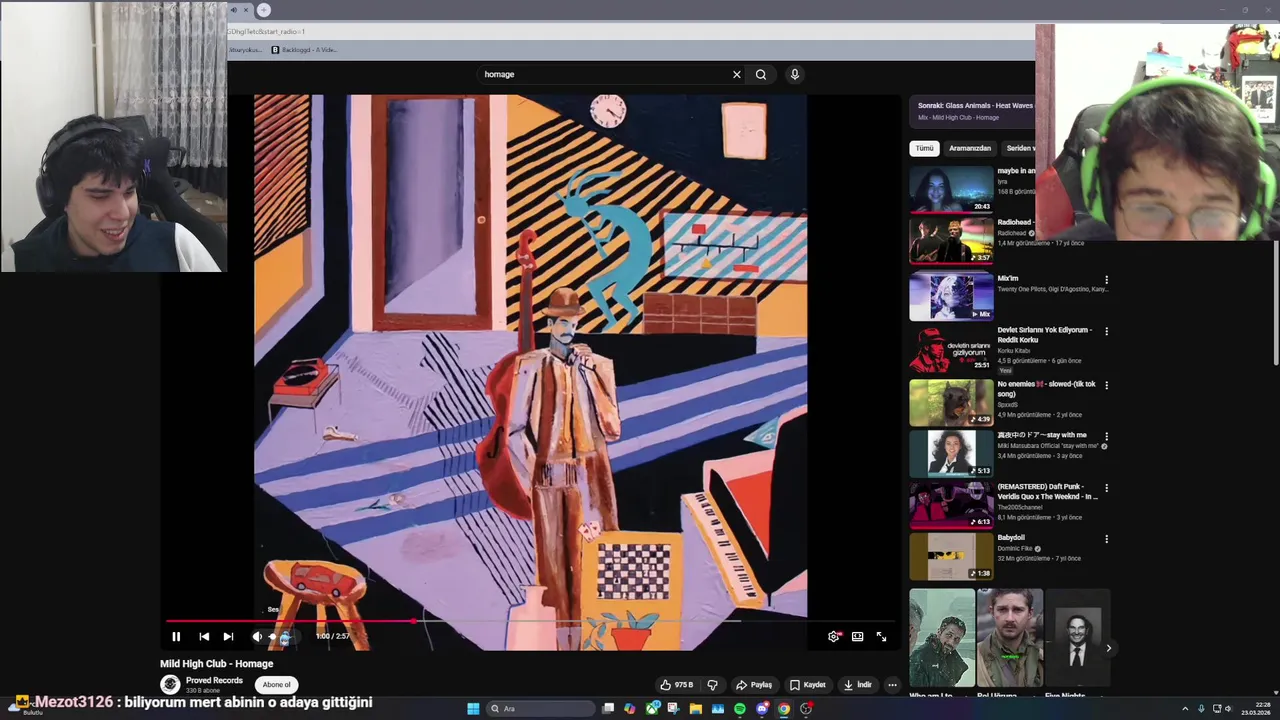Subscribe using the Abone ol button
Image resolution: width=1280 pixels, height=720 pixels.
pos(277,685)
